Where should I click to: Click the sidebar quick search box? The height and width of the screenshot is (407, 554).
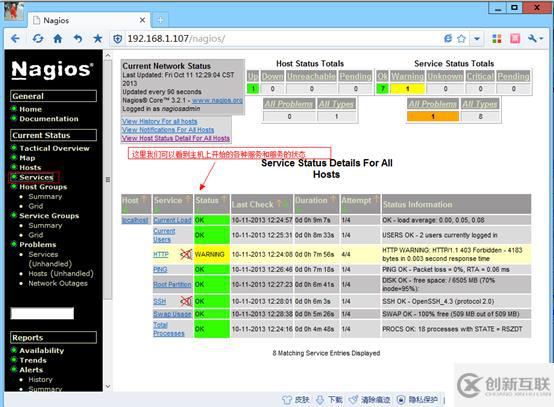tap(42, 313)
